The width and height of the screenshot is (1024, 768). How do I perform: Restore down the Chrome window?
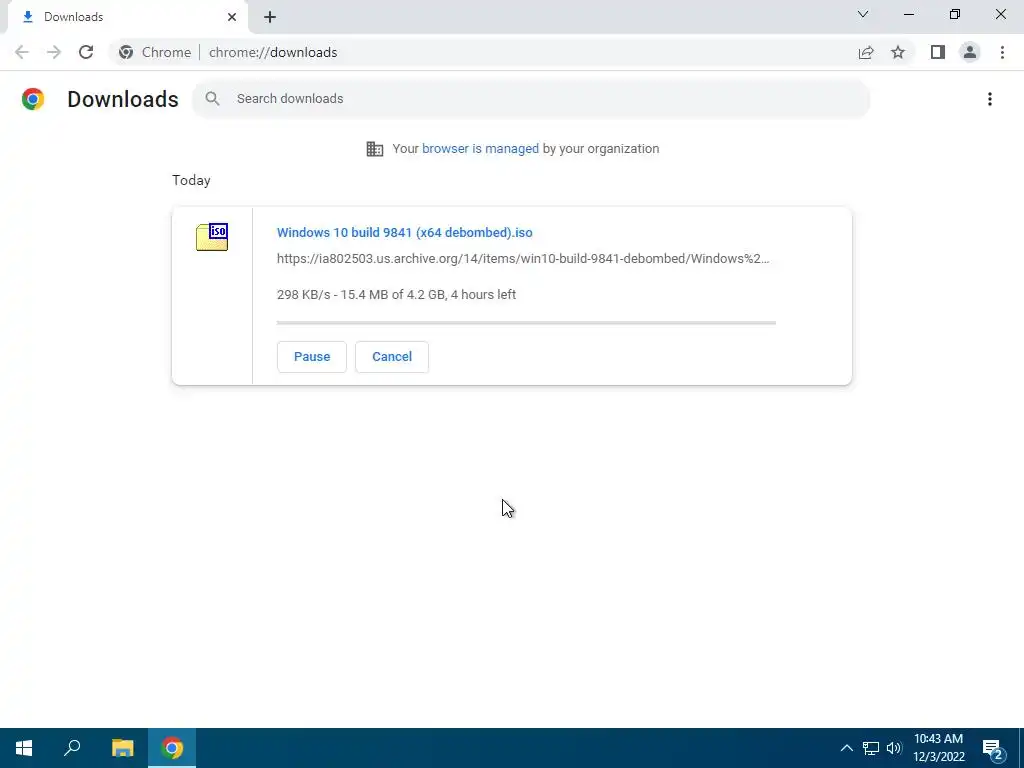tap(955, 14)
